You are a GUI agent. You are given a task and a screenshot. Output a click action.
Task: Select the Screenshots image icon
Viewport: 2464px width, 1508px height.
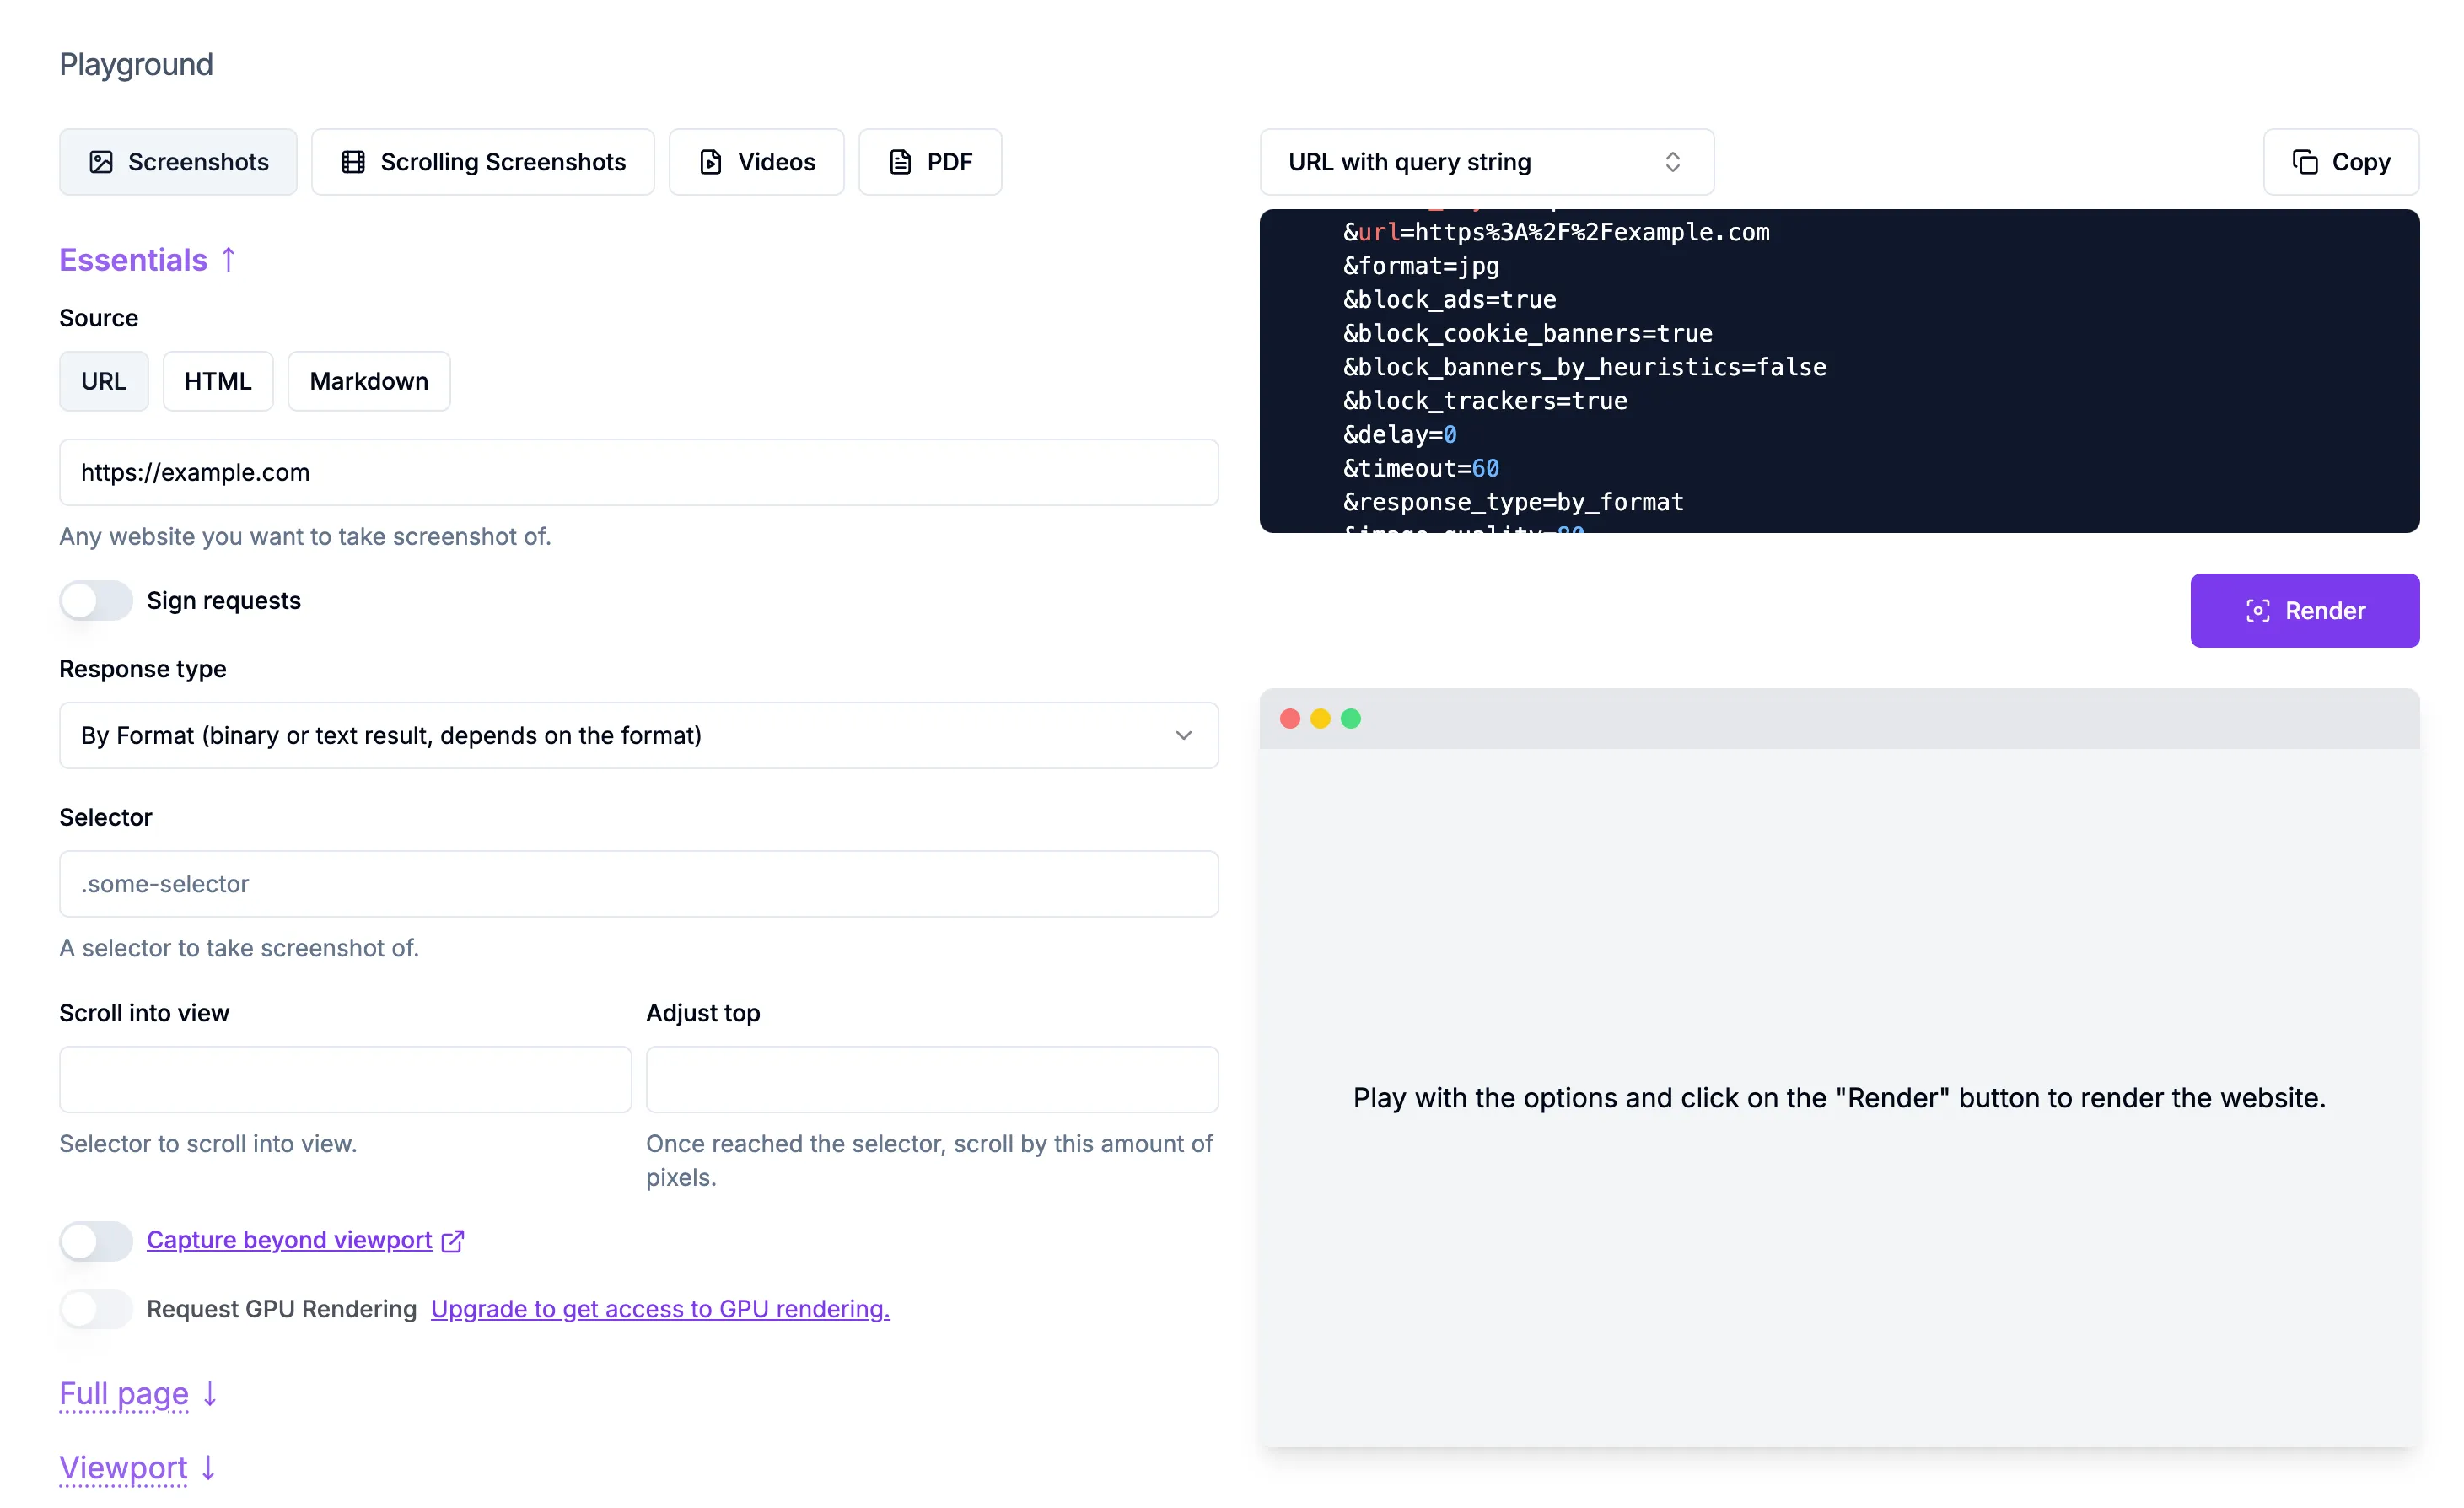[101, 161]
